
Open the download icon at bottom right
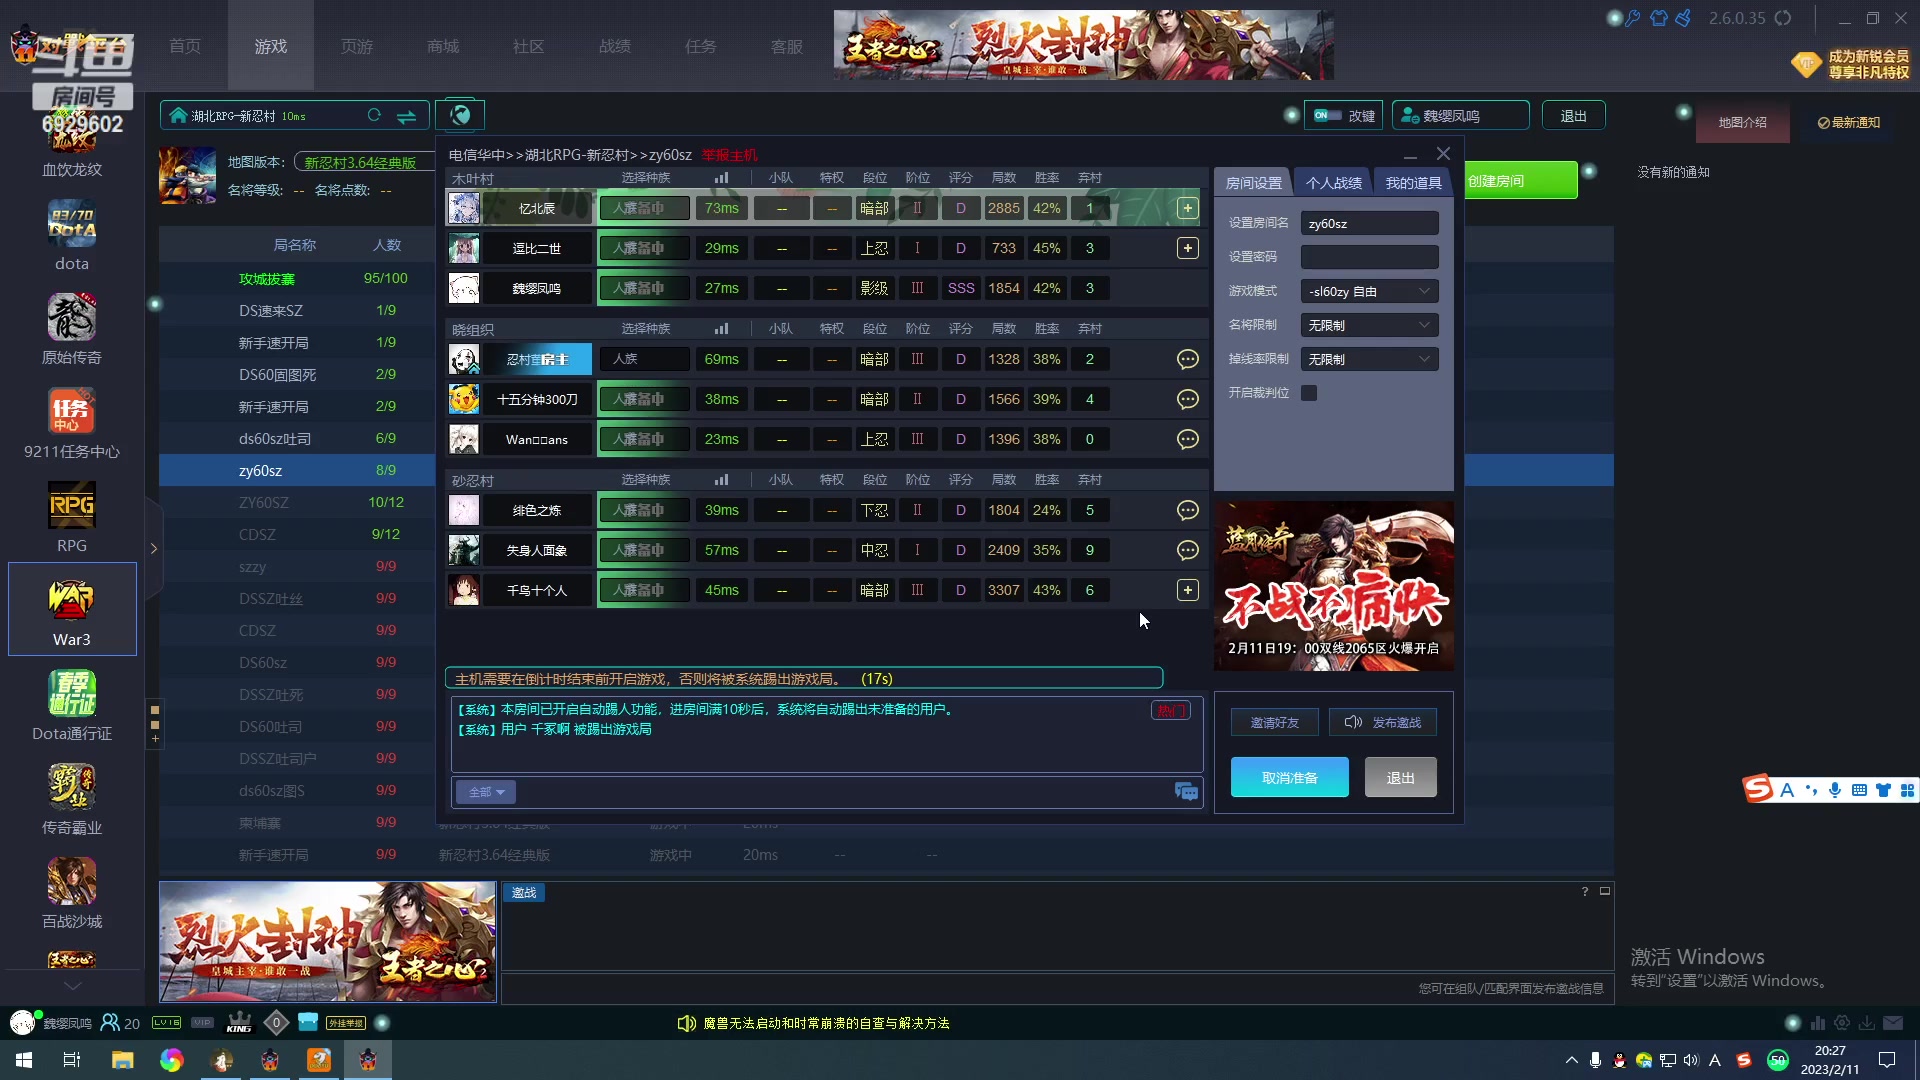click(x=1866, y=1023)
